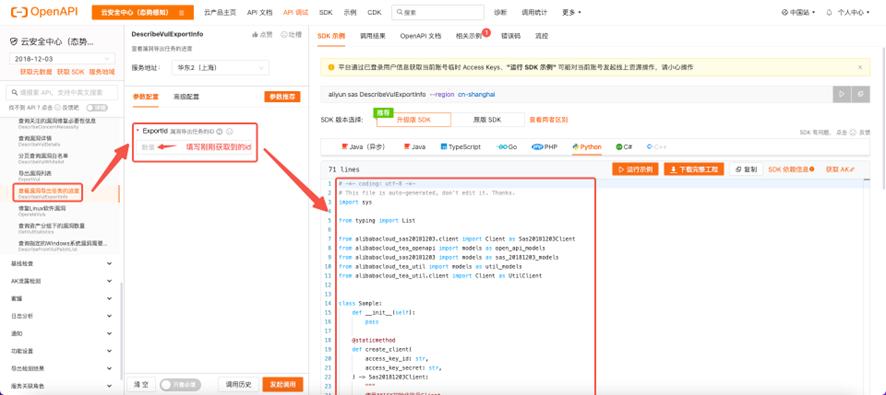
Task: Open the 2018-12-03 API version dropdown
Action: pos(62,59)
